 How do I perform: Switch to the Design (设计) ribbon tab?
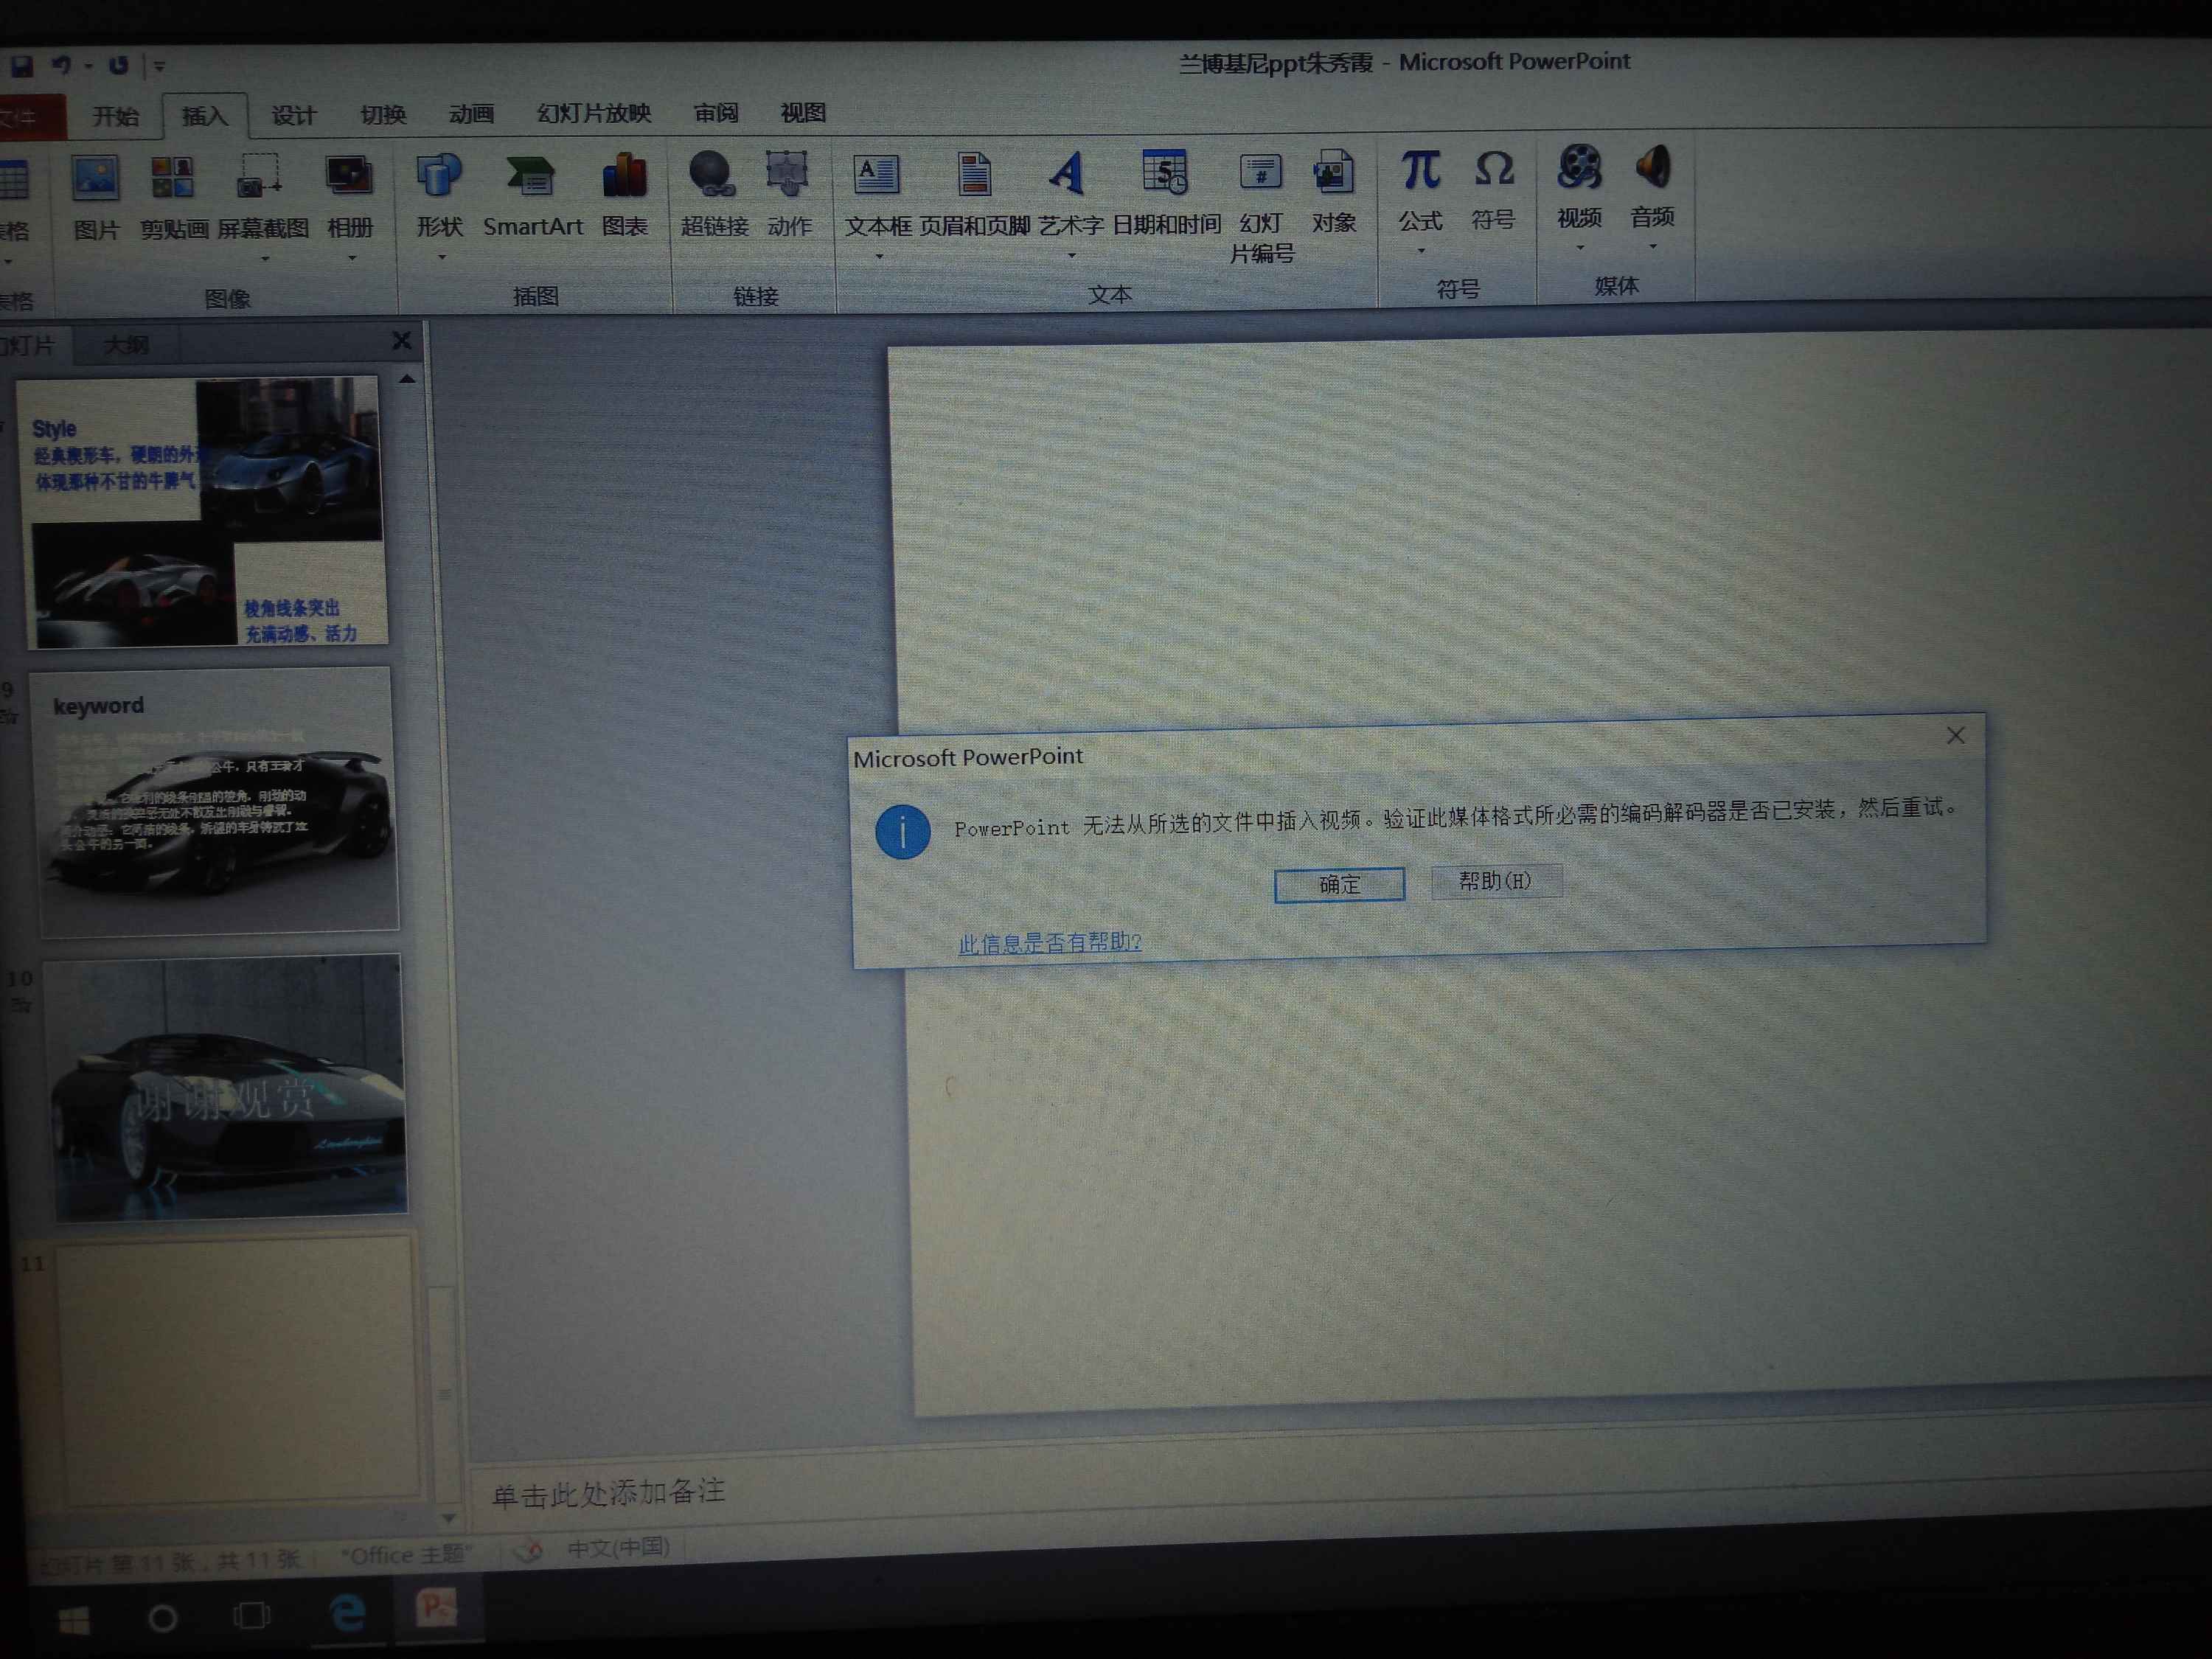pyautogui.click(x=293, y=116)
